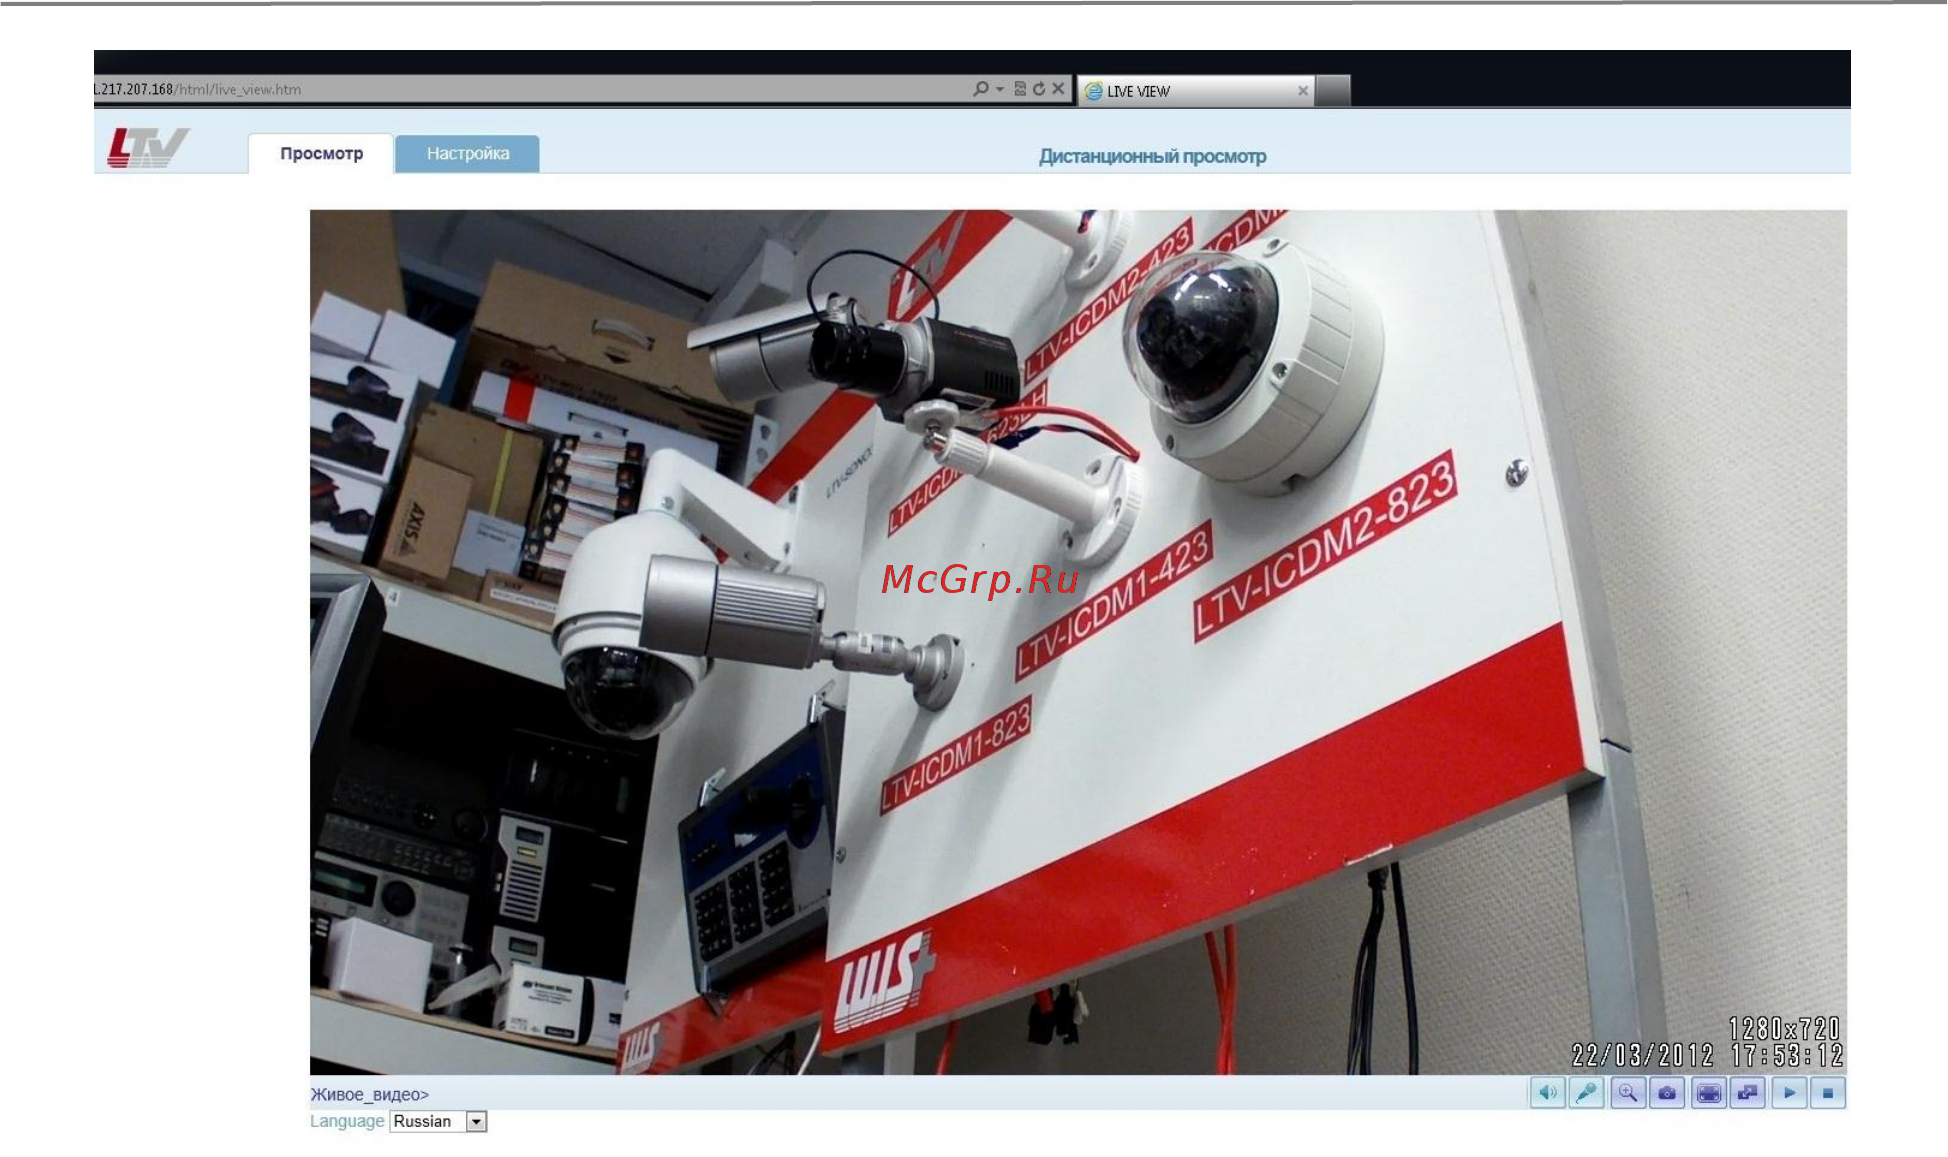Click the Дистанционный просмотр heading
Screen dimensions: 1948x1157
coord(1152,156)
